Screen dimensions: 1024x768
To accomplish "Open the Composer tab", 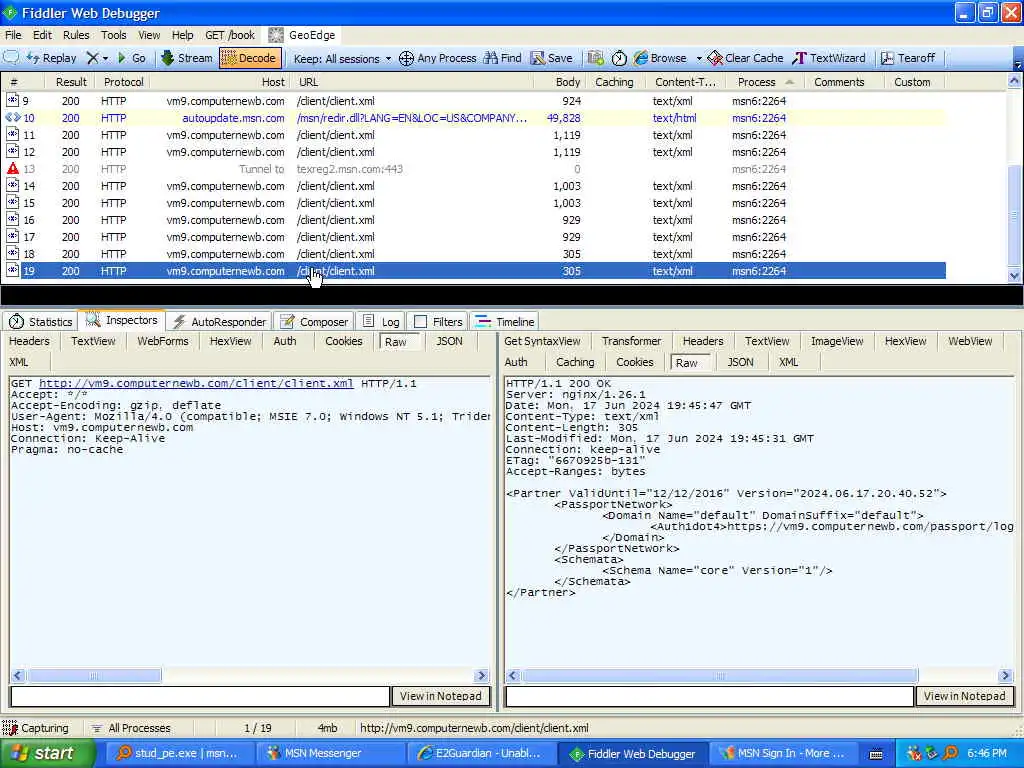I will [x=314, y=321].
